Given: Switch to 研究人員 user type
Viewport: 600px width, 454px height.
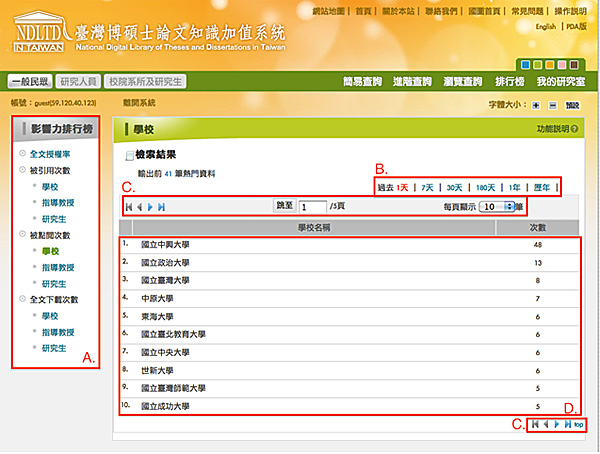Looking at the screenshot, I should (x=78, y=82).
